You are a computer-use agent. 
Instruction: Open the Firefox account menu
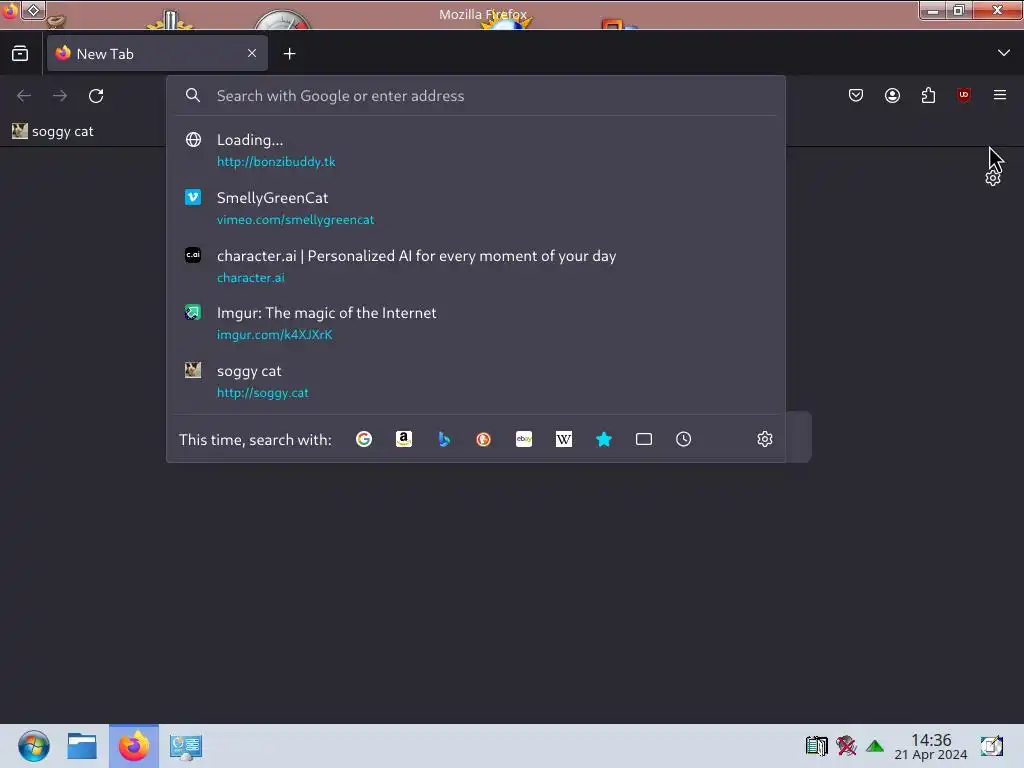pos(892,95)
